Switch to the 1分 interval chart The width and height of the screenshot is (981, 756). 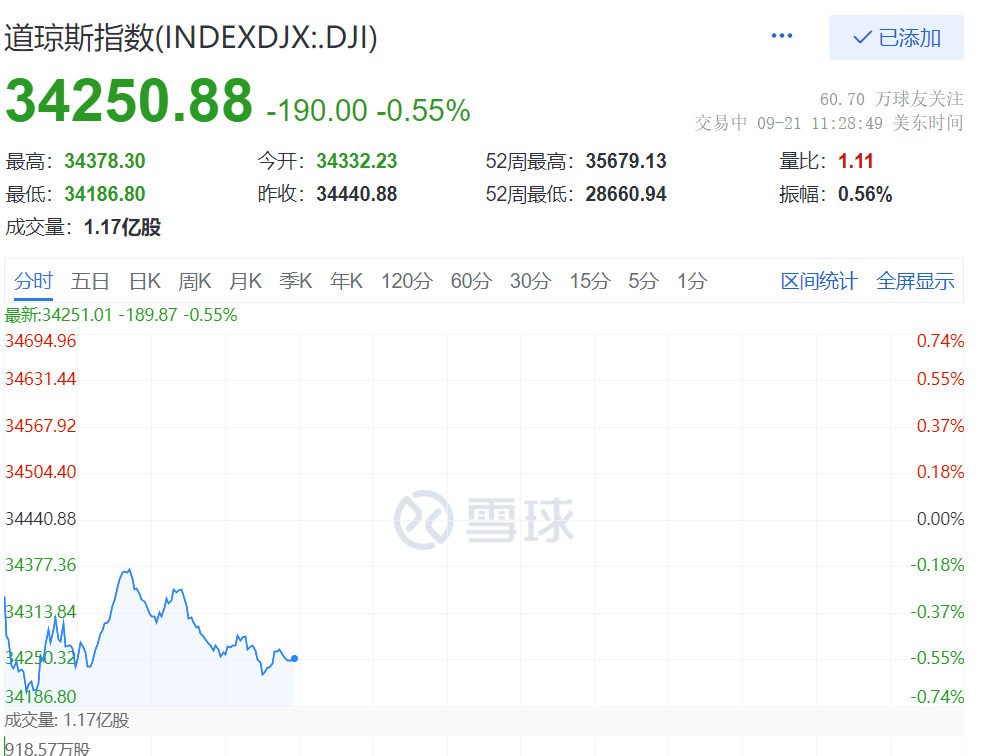click(x=691, y=282)
